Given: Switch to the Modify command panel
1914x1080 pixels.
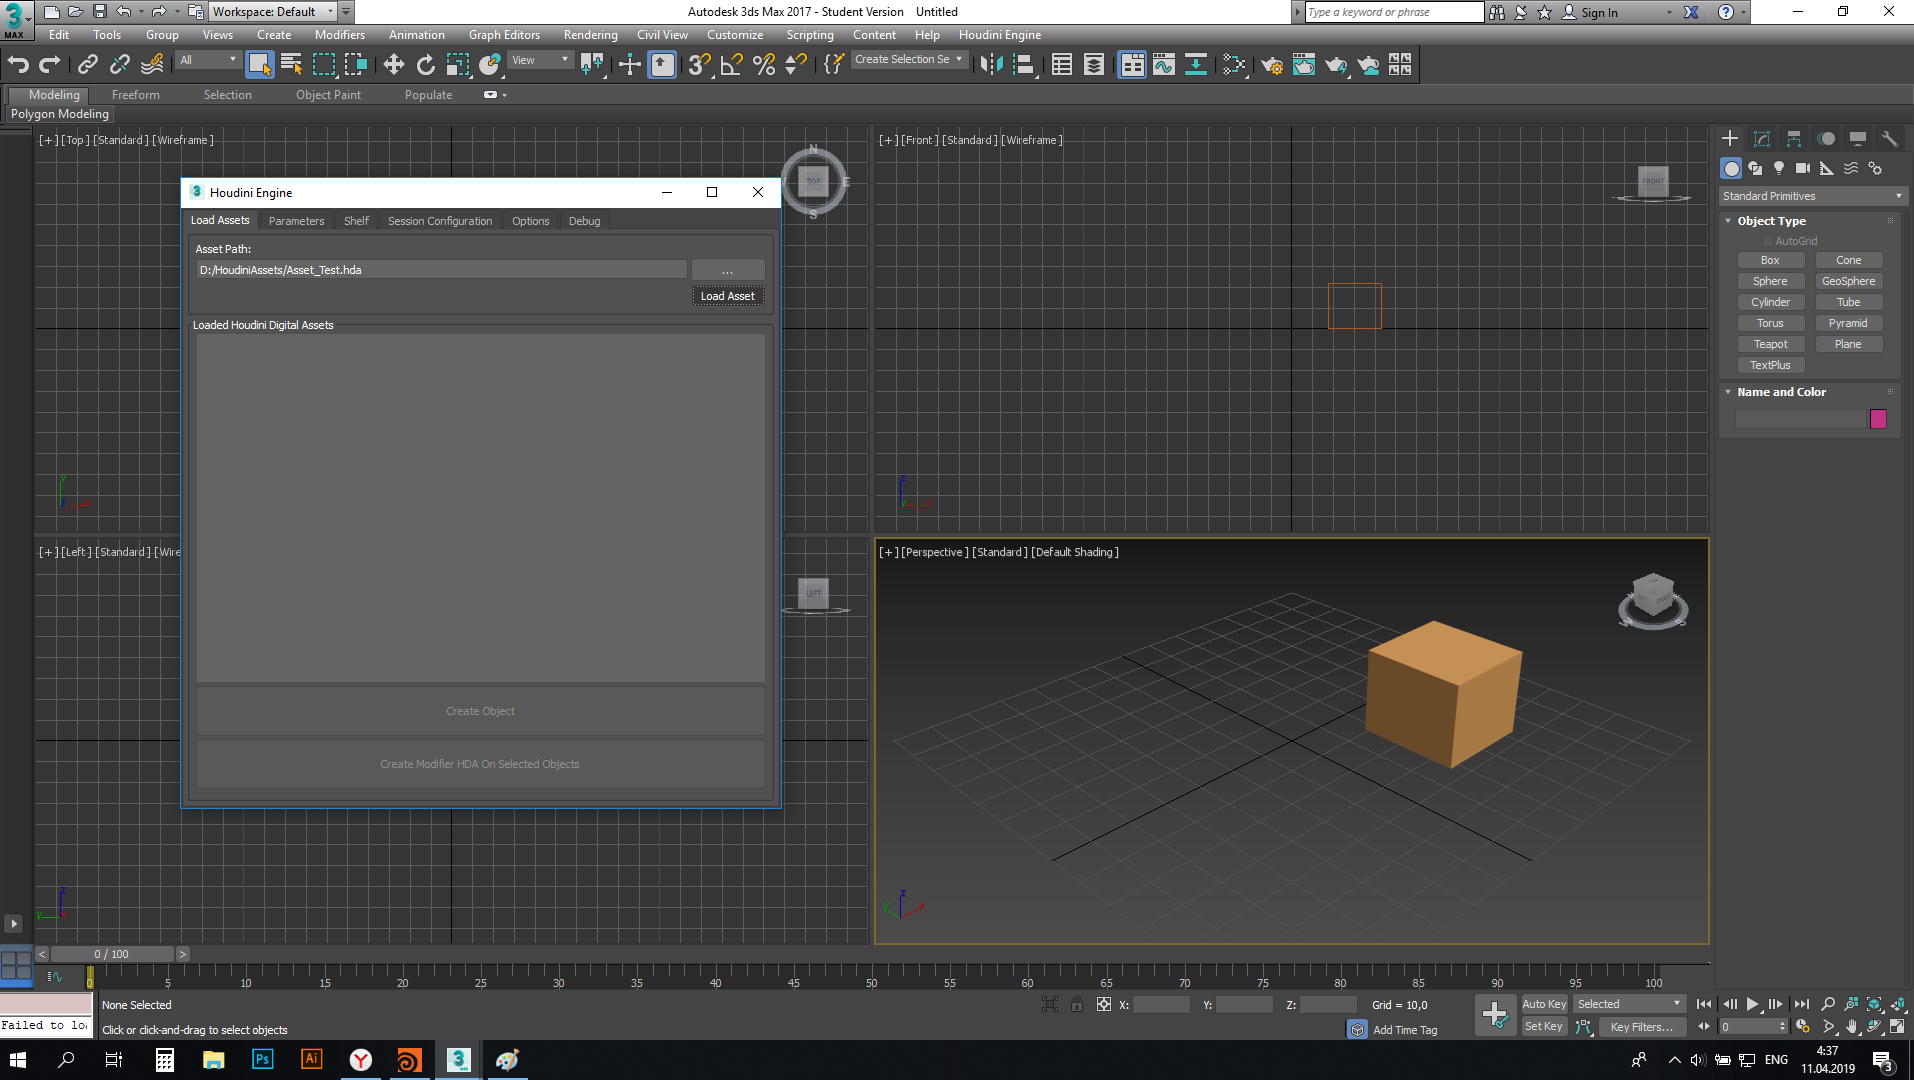Looking at the screenshot, I should click(1762, 139).
